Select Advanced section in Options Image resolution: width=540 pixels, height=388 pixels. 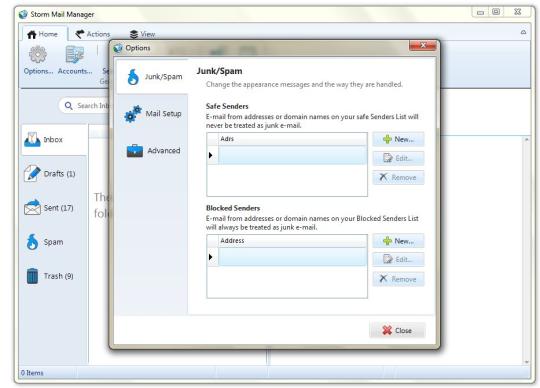coord(153,150)
